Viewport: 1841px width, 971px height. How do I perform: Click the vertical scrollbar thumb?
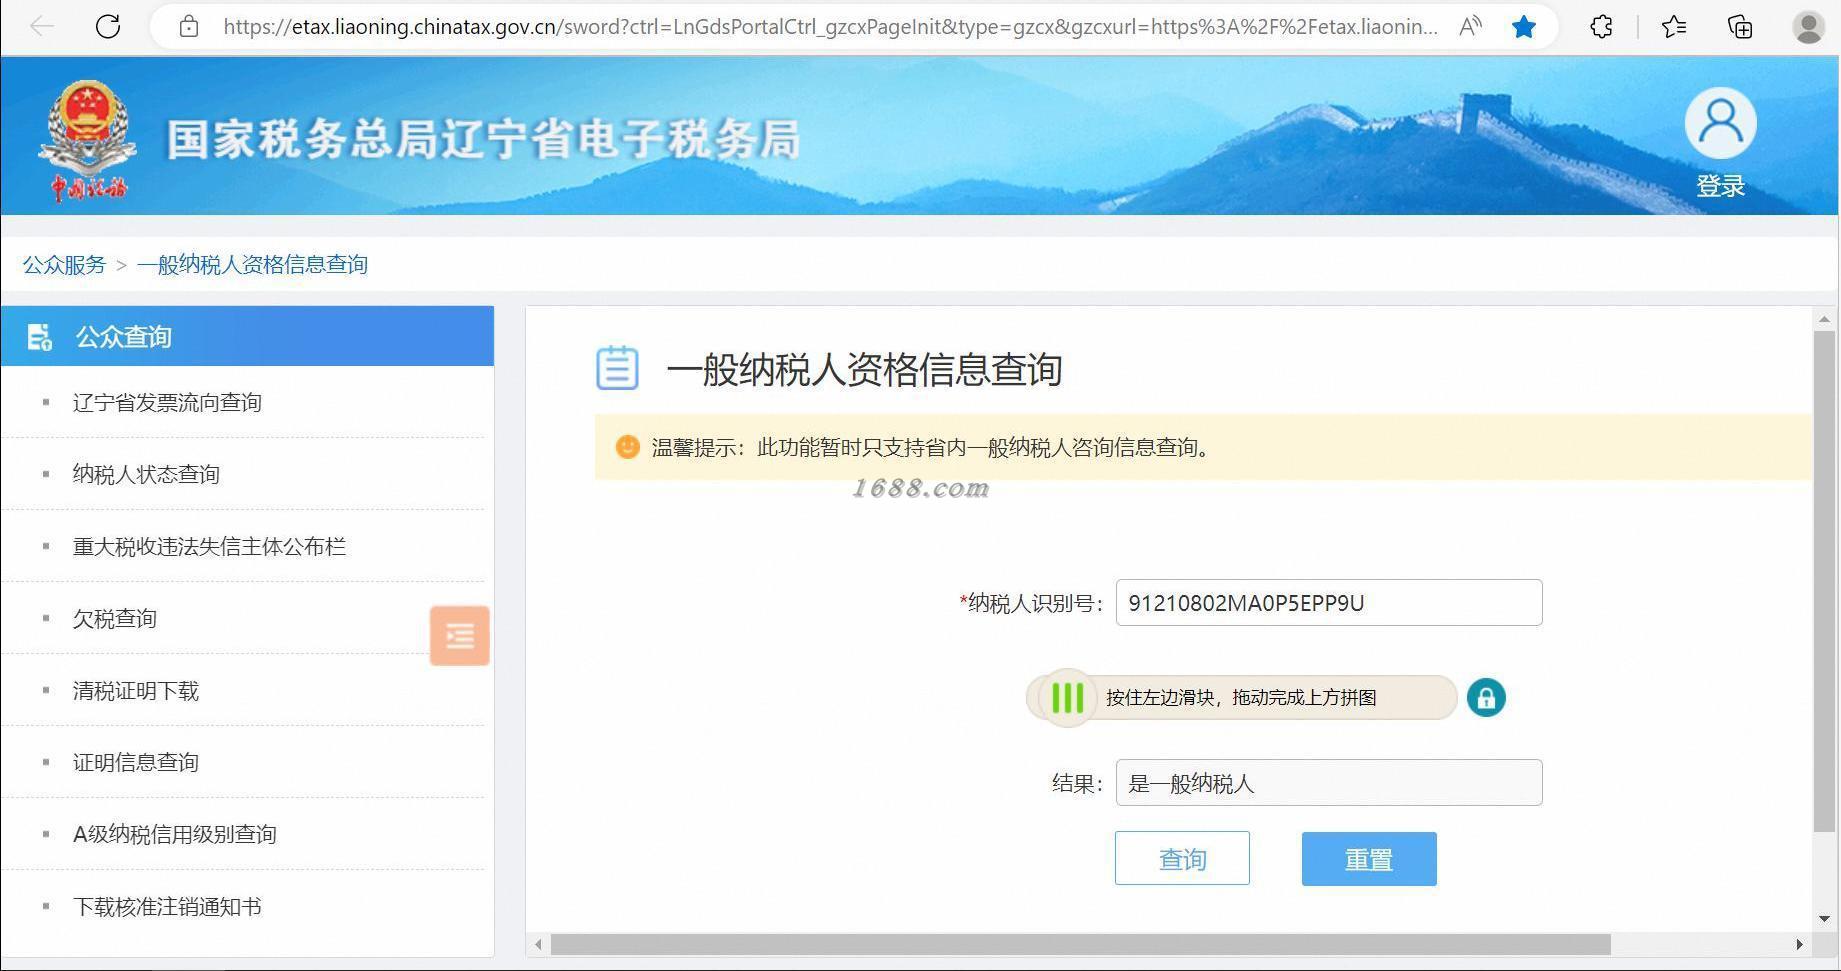click(1825, 581)
